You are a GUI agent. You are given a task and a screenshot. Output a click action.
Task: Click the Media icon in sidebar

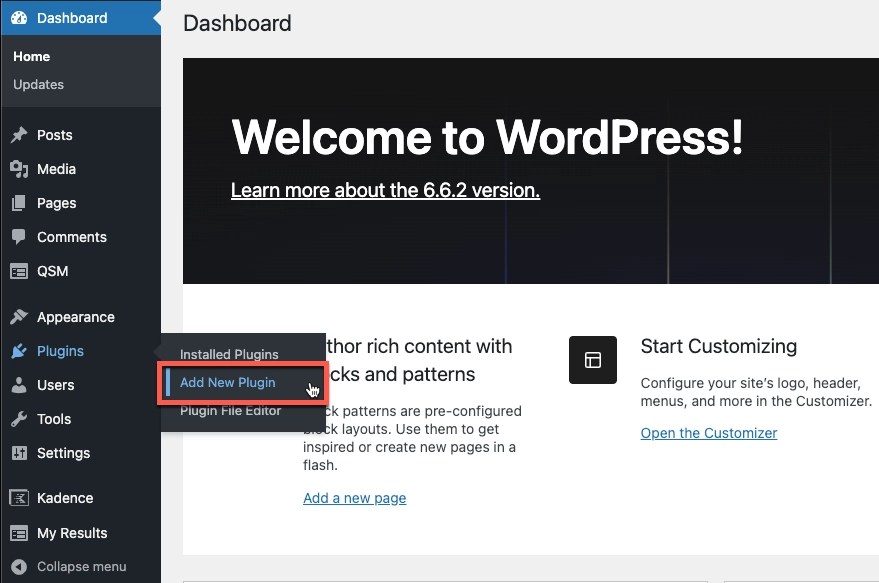[19, 169]
